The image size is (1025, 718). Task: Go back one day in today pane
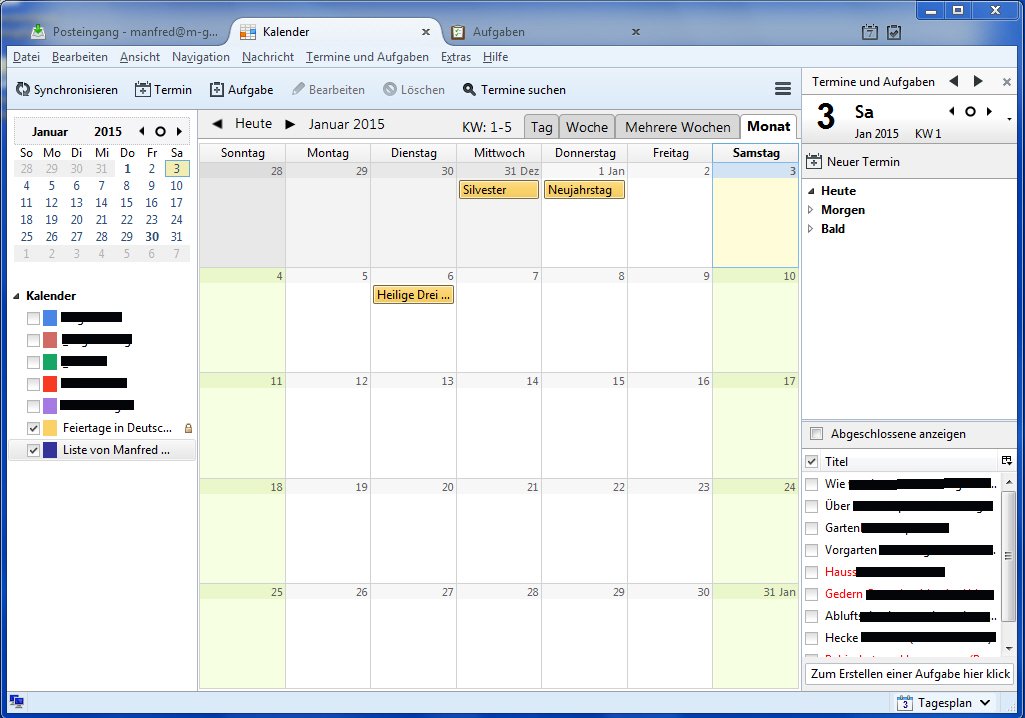tap(952, 111)
